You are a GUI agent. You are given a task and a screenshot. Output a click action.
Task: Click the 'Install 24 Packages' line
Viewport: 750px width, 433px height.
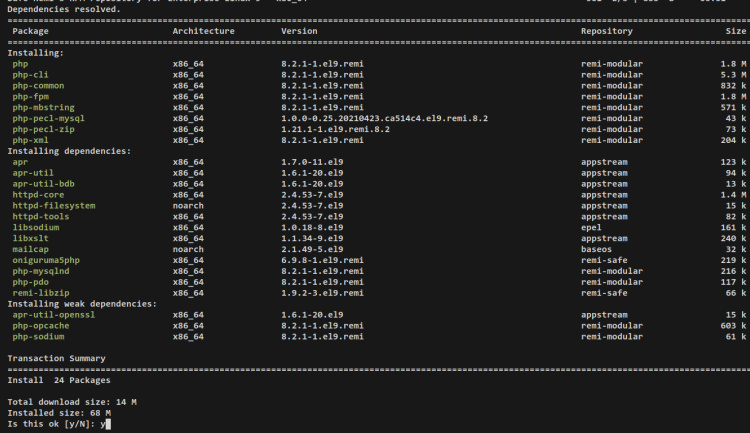tap(59, 380)
